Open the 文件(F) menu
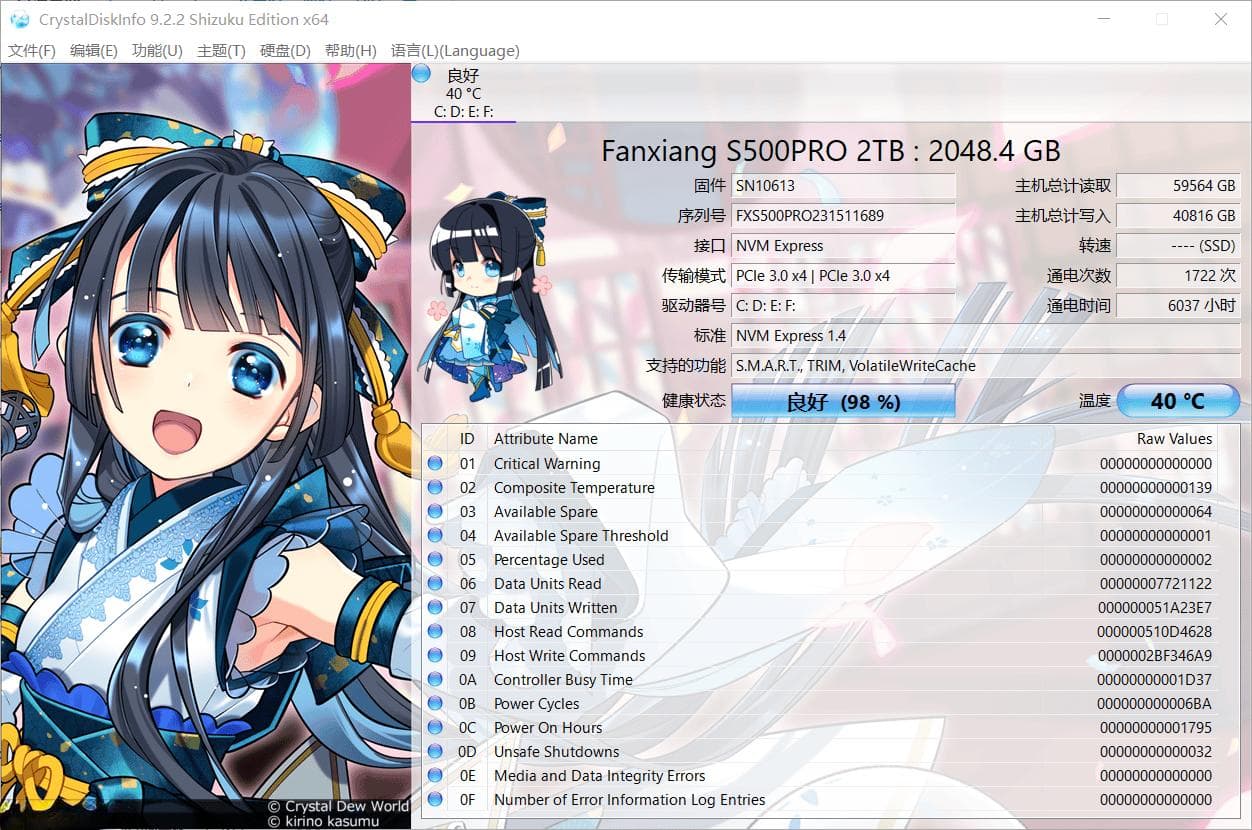This screenshot has width=1252, height=830. 32,51
